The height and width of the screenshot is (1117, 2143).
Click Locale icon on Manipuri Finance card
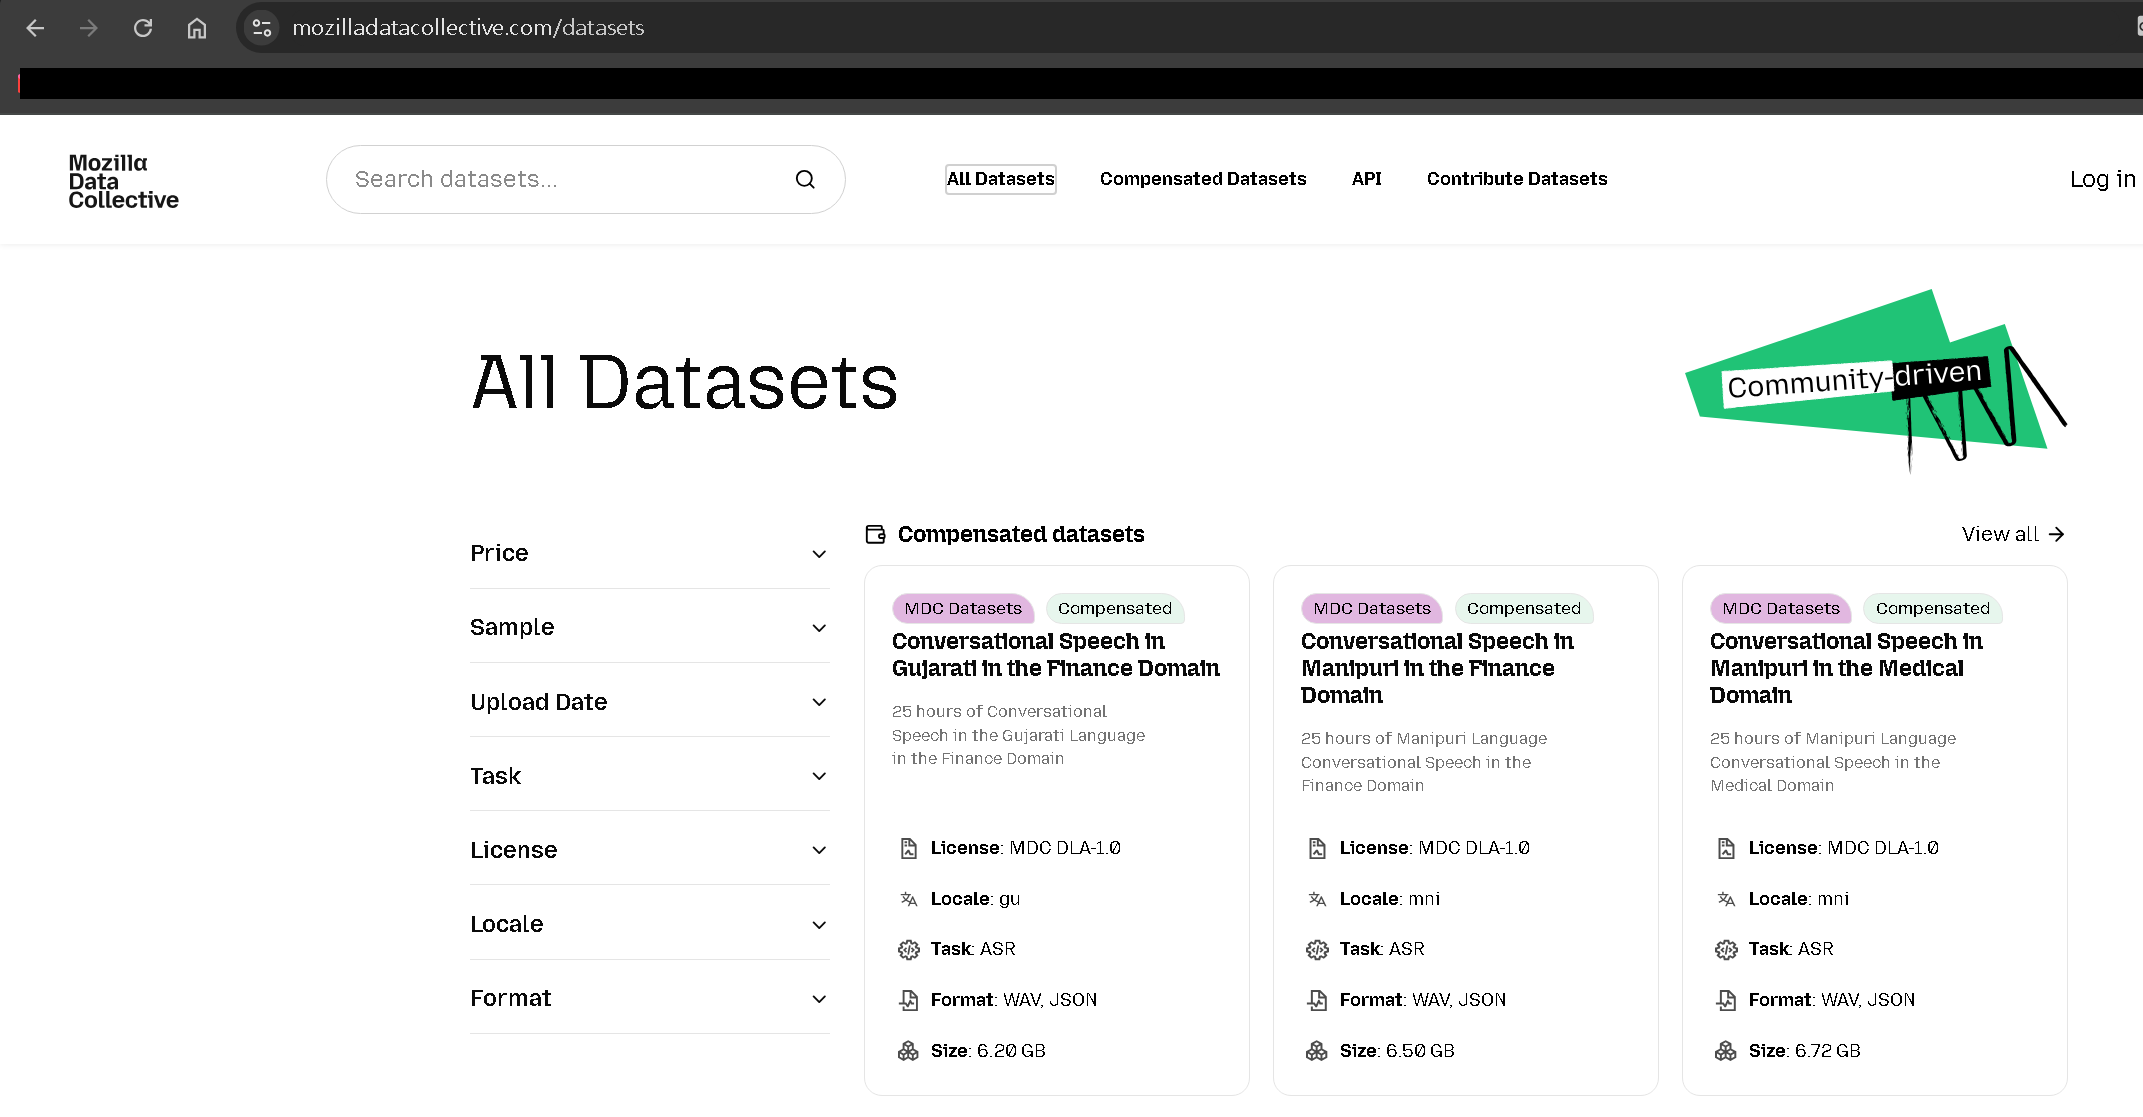(x=1317, y=899)
